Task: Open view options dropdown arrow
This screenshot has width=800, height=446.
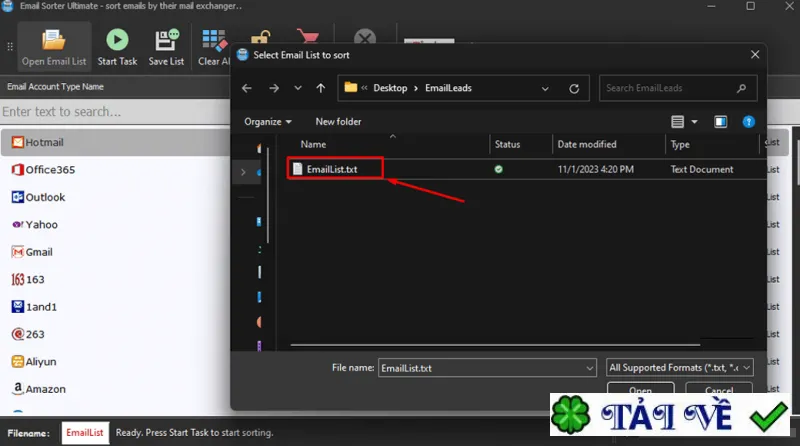Action: (694, 121)
